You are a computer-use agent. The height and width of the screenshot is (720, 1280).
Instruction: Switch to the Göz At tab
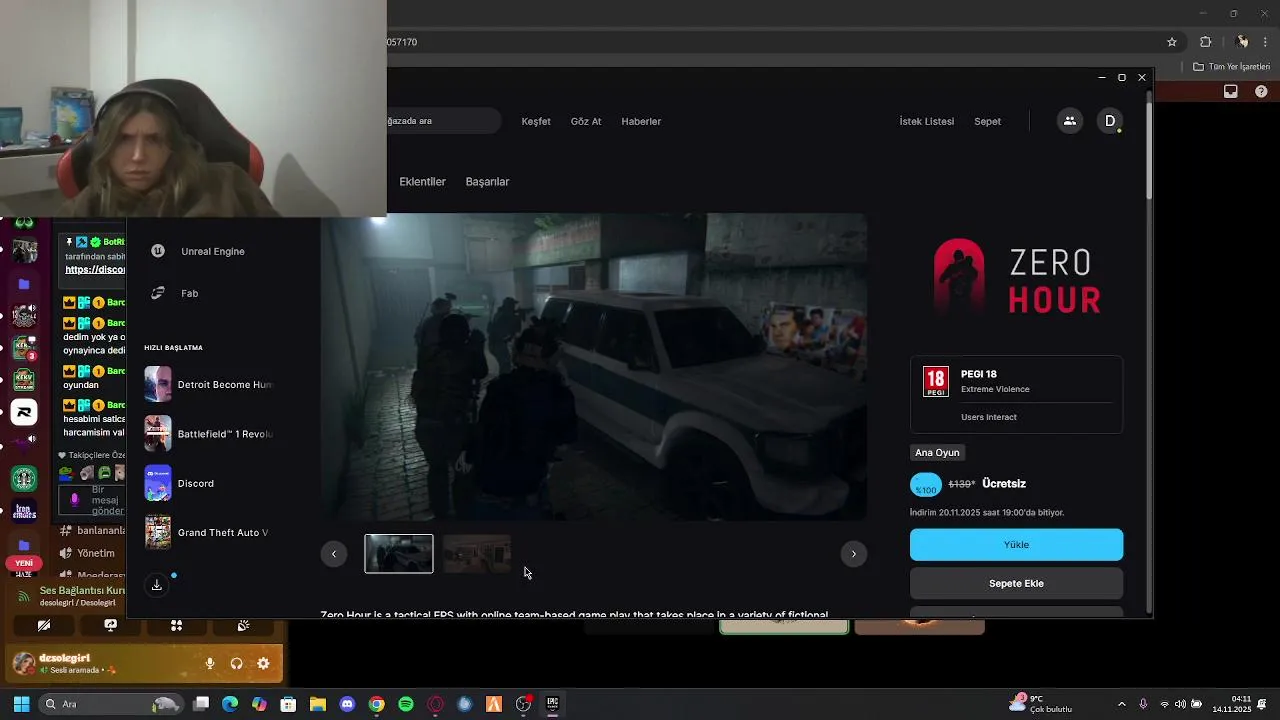click(586, 121)
